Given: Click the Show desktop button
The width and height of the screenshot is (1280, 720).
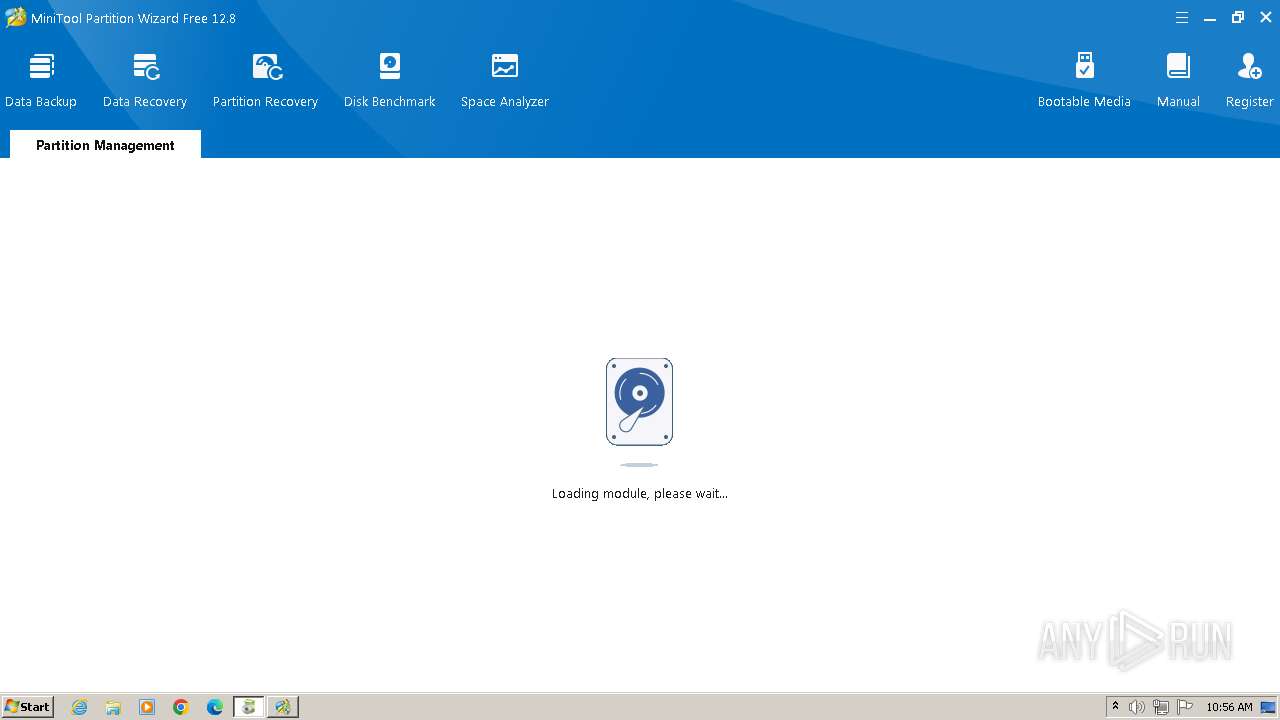Looking at the screenshot, I should click(1268, 707).
